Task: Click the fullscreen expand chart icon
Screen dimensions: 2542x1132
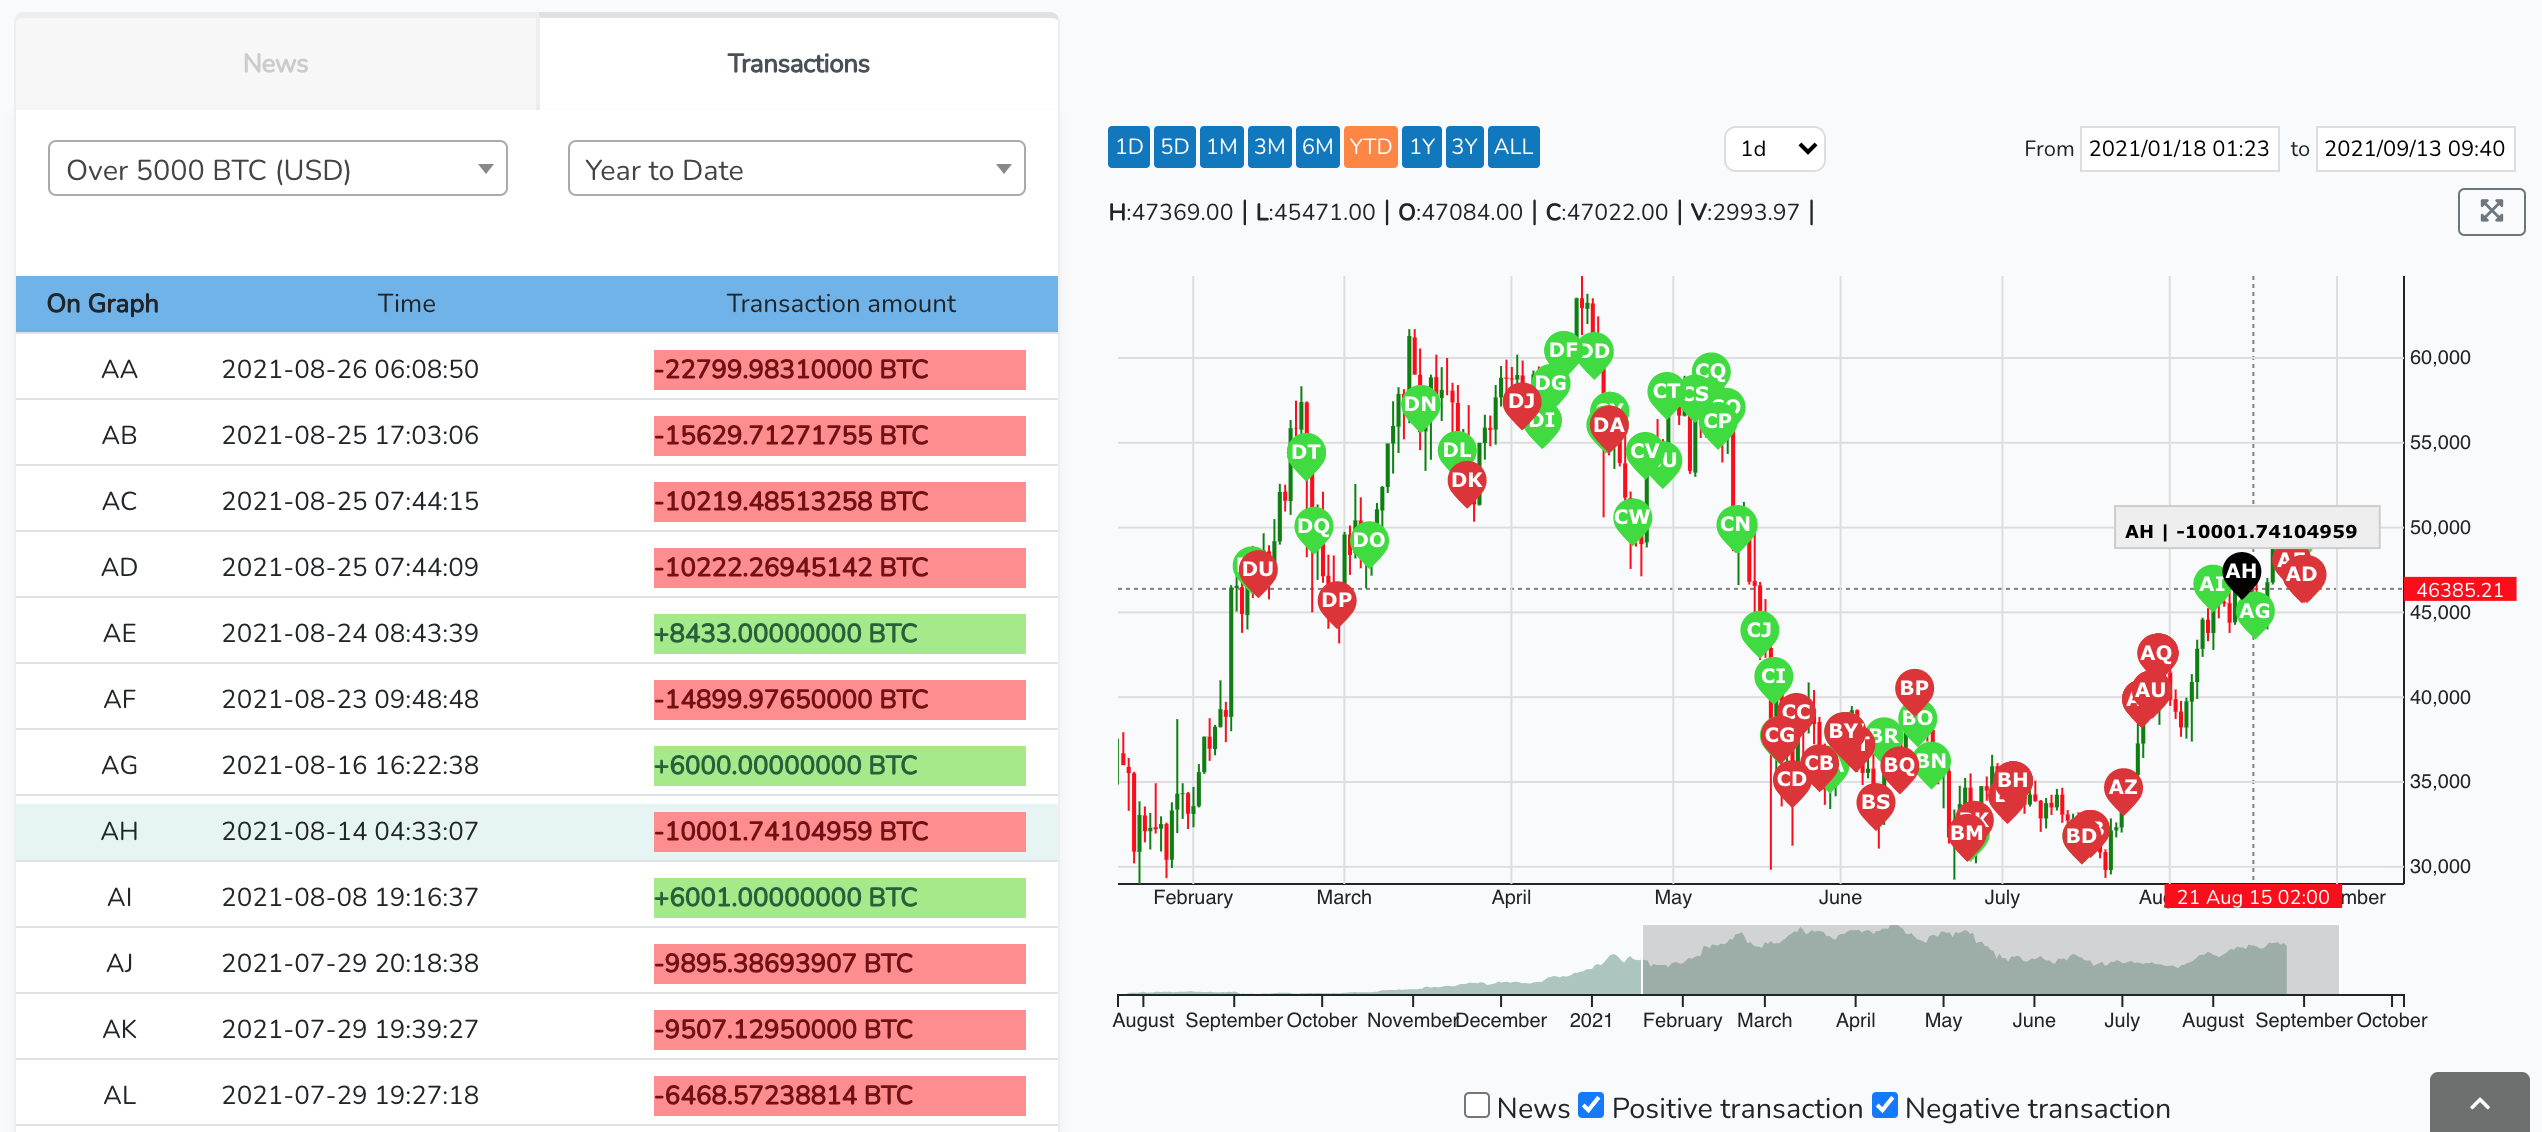Action: [2490, 211]
